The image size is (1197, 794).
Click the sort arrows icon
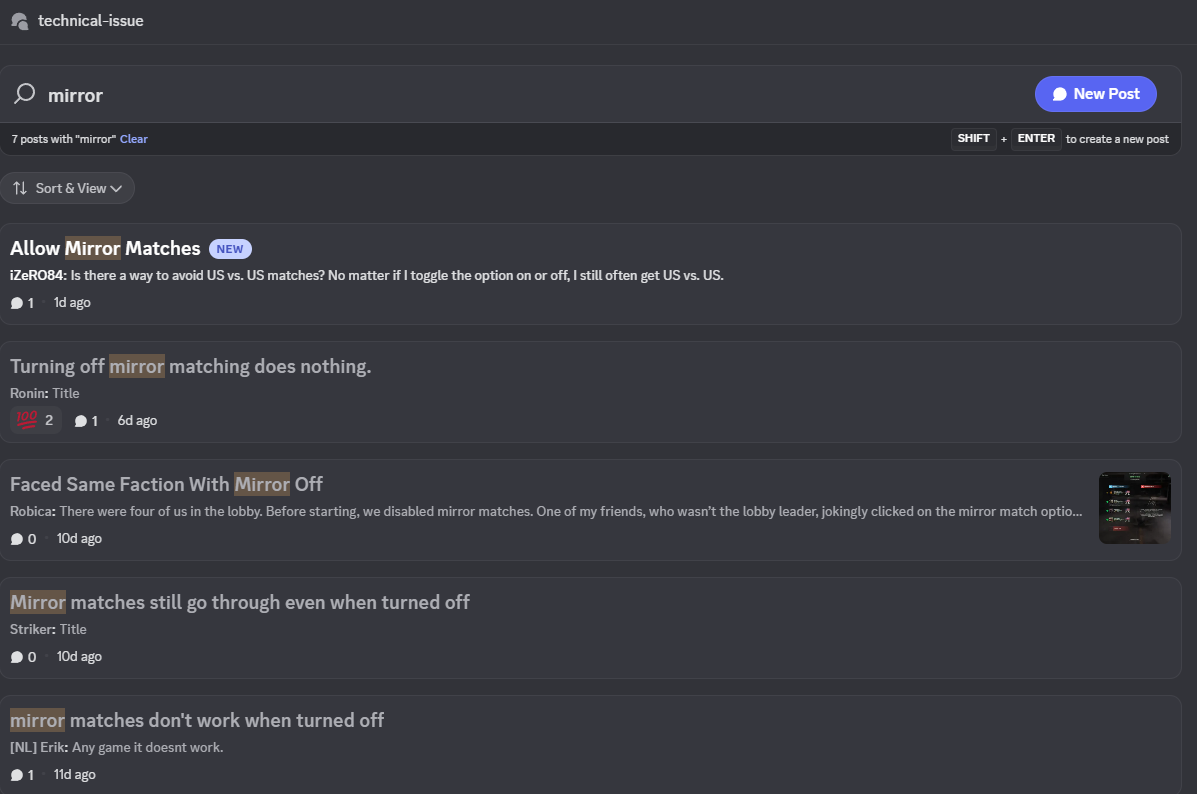pyautogui.click(x=20, y=188)
